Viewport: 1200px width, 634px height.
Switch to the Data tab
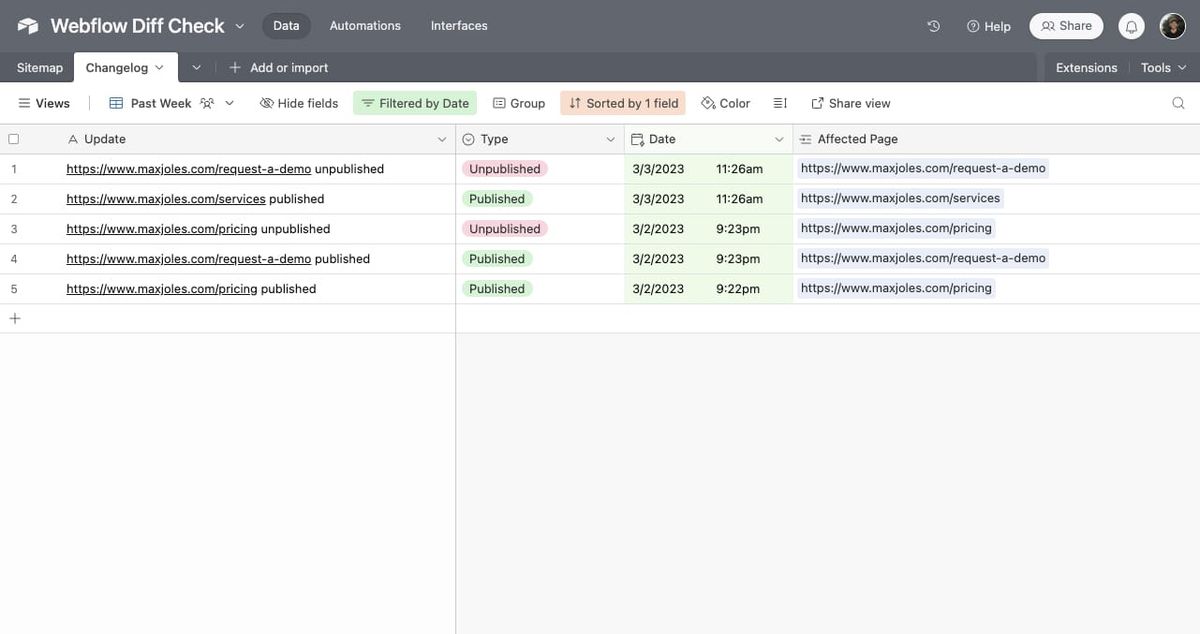[x=286, y=26]
